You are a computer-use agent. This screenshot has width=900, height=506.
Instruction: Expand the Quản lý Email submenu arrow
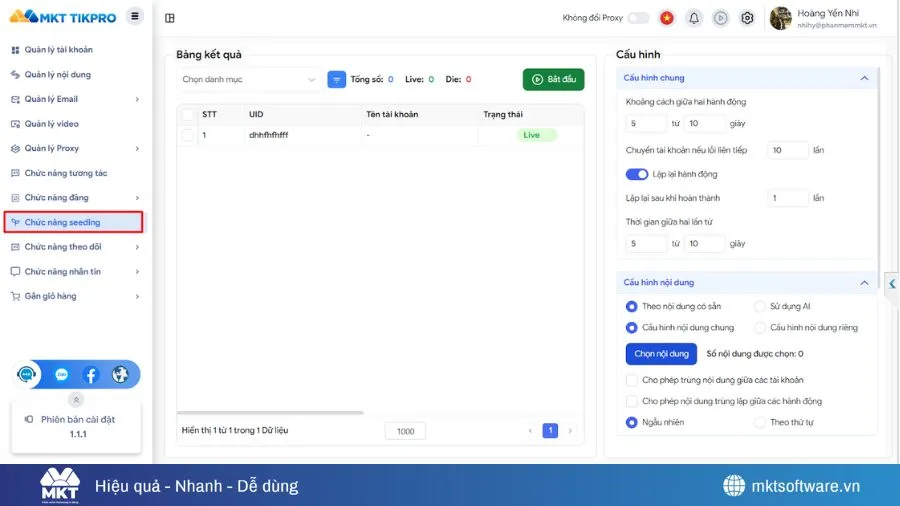point(137,99)
